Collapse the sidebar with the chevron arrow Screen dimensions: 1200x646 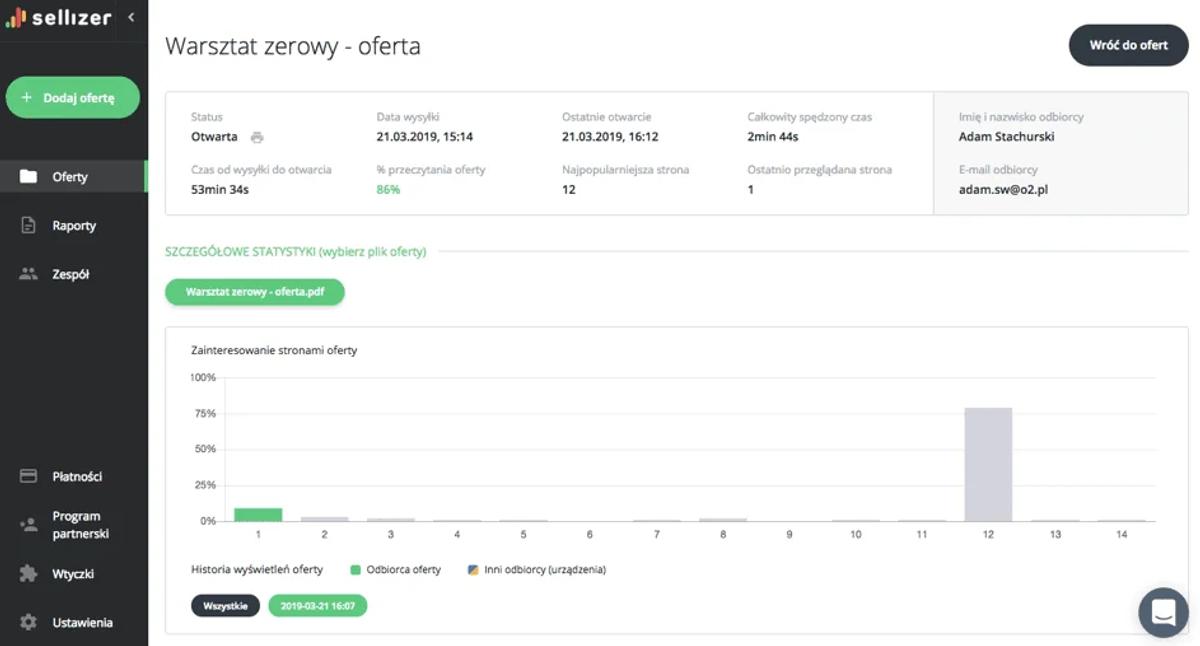(x=131, y=17)
